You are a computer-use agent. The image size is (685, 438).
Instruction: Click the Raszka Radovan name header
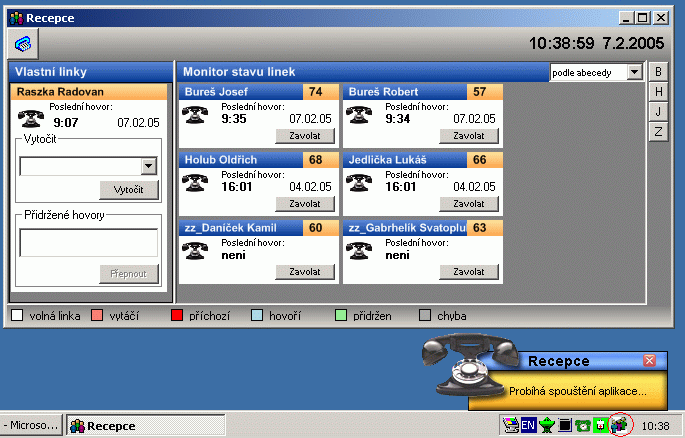[x=89, y=92]
